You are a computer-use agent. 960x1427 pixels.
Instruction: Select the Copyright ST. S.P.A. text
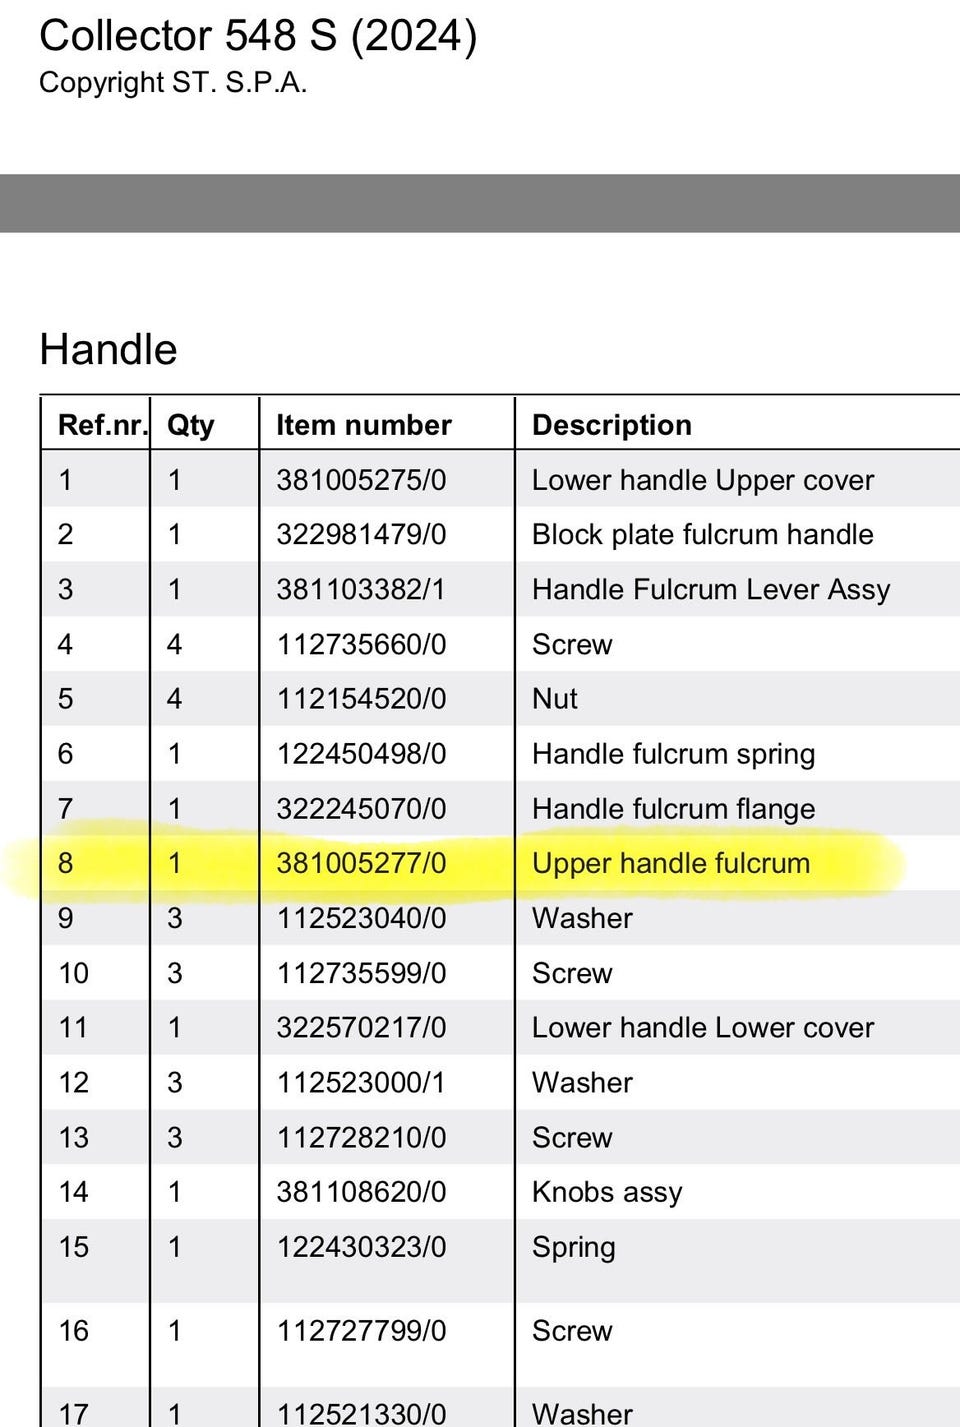coord(173,83)
